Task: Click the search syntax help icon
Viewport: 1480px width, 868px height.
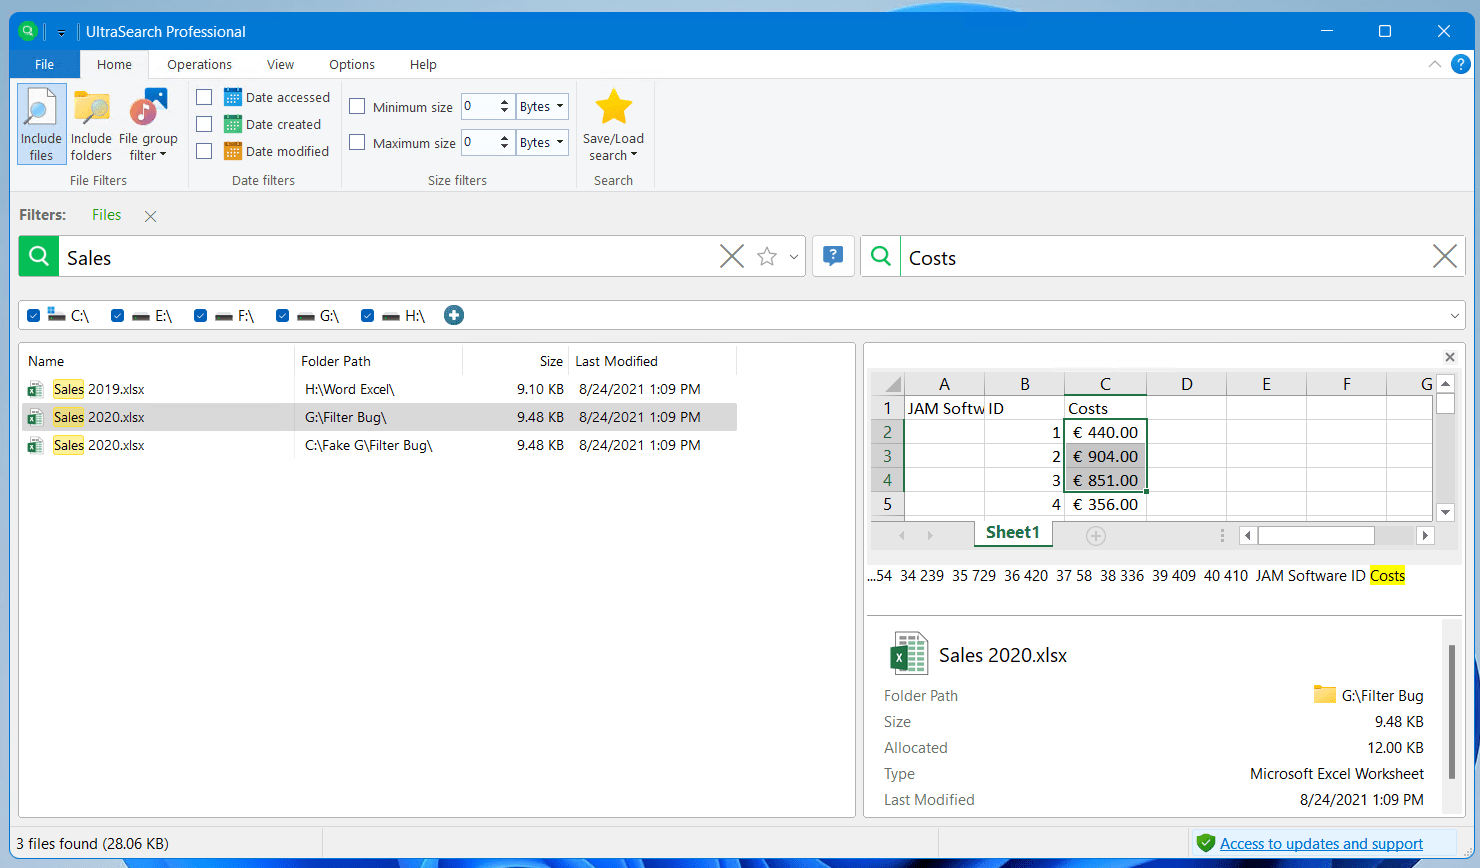Action: pos(833,257)
